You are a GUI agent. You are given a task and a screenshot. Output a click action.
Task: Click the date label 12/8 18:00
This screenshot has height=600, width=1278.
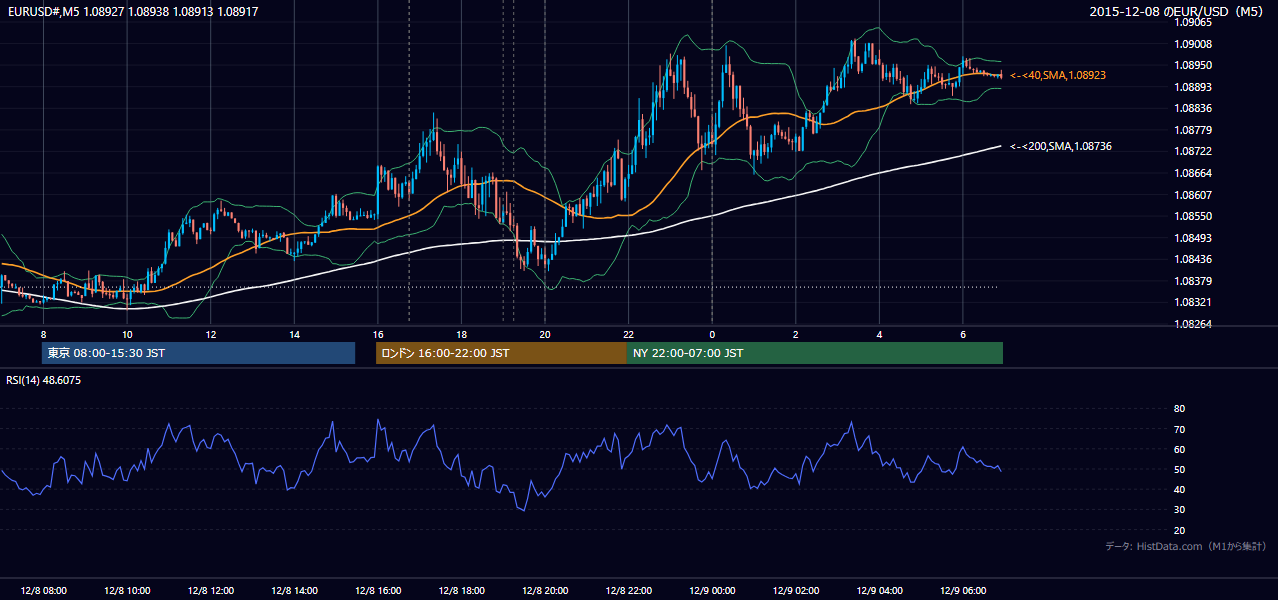[461, 591]
